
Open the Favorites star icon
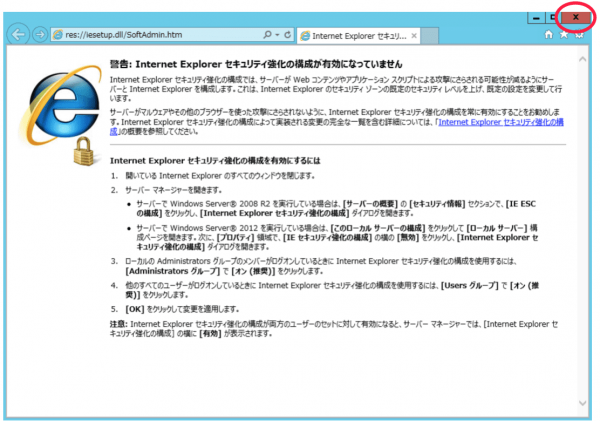click(x=564, y=35)
